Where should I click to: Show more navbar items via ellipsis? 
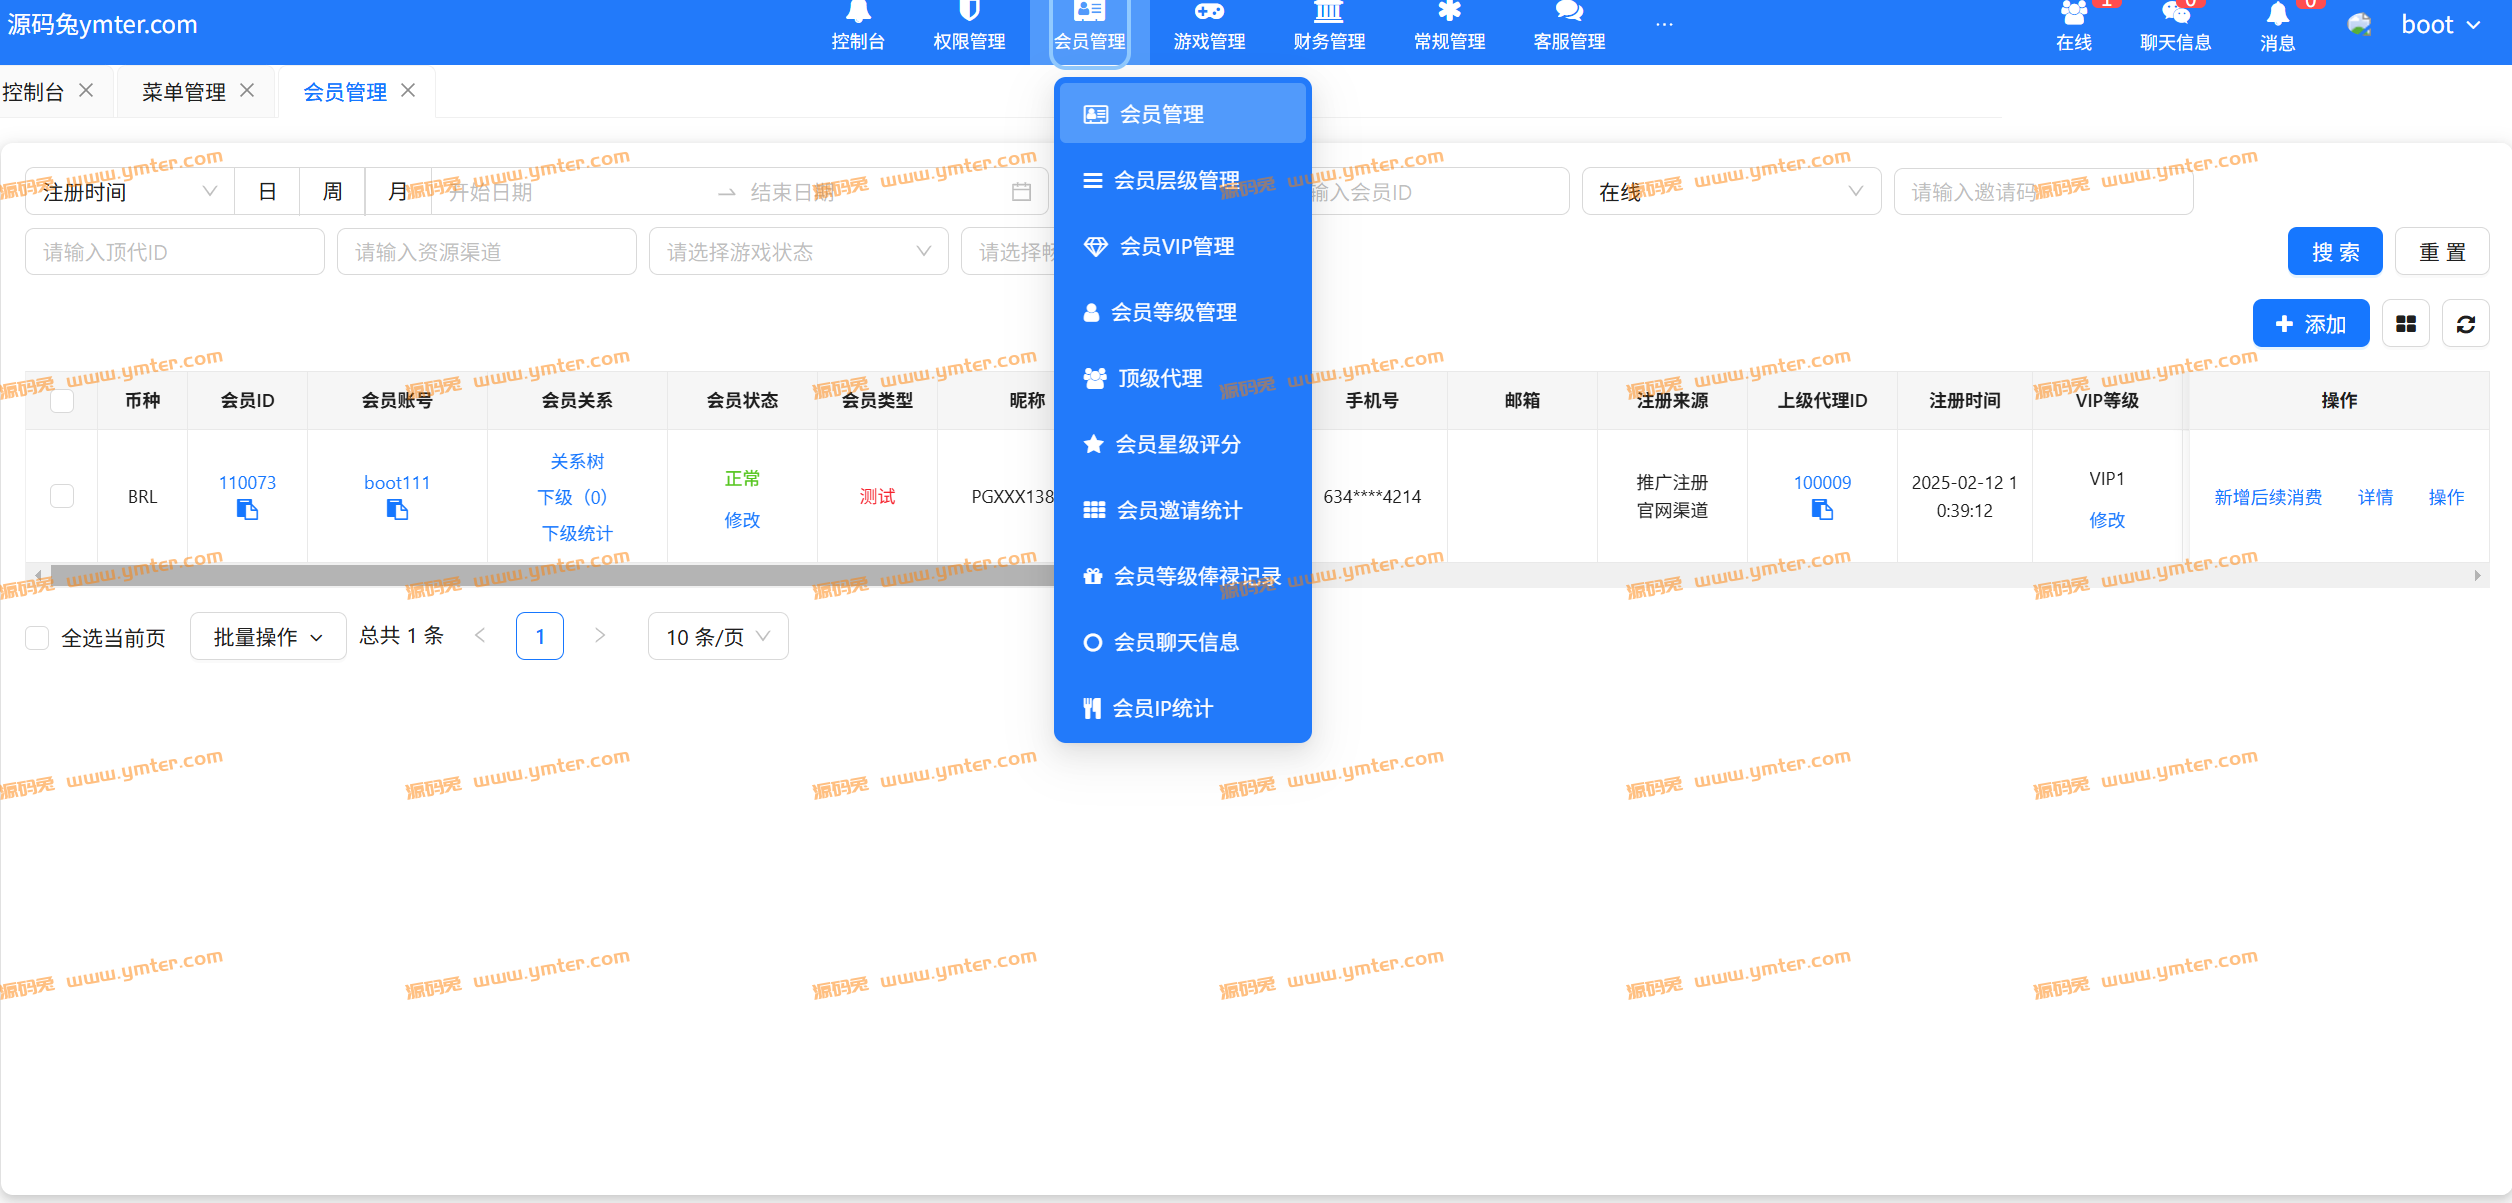point(1664,24)
